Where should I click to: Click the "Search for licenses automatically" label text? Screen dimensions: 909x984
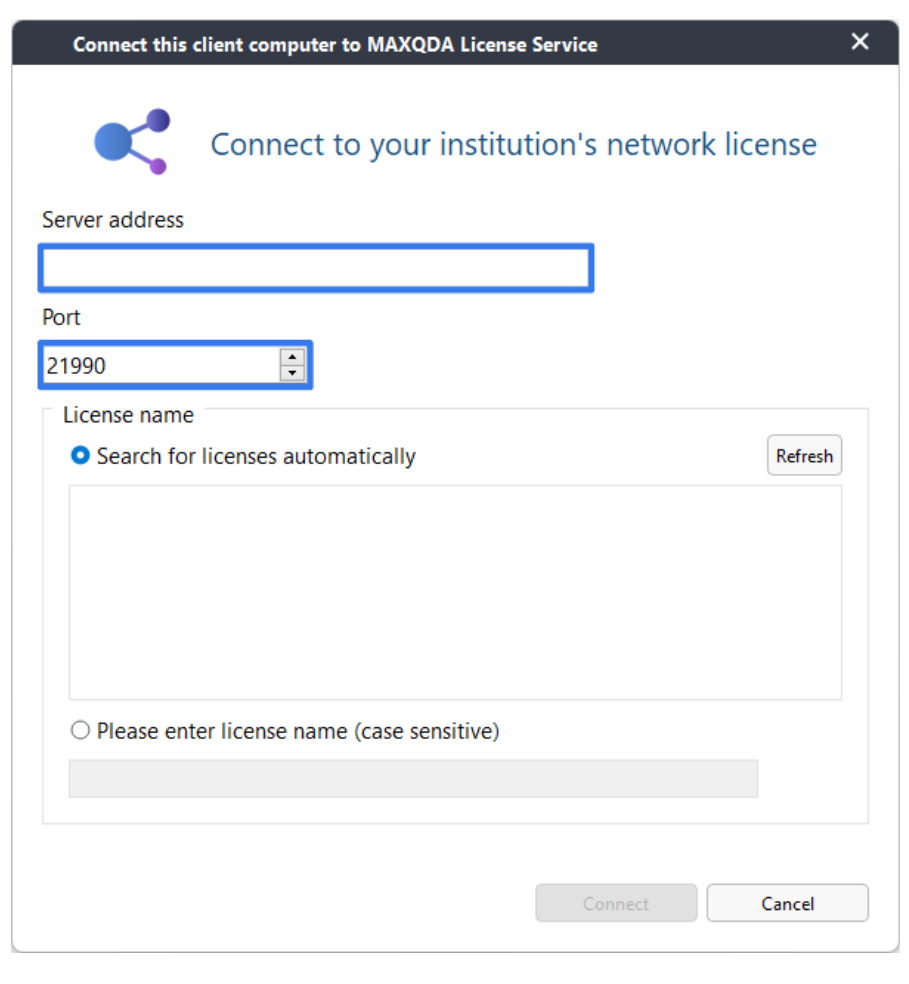coord(256,456)
